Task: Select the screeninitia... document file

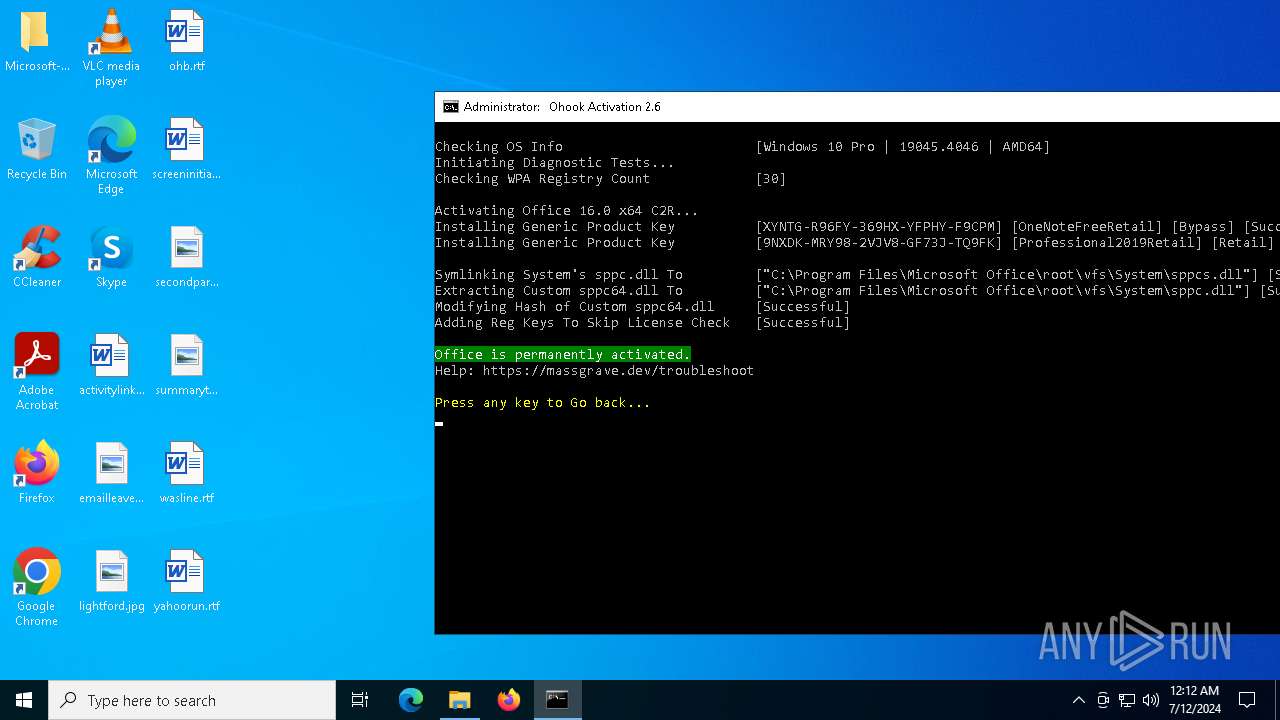Action: tap(186, 150)
